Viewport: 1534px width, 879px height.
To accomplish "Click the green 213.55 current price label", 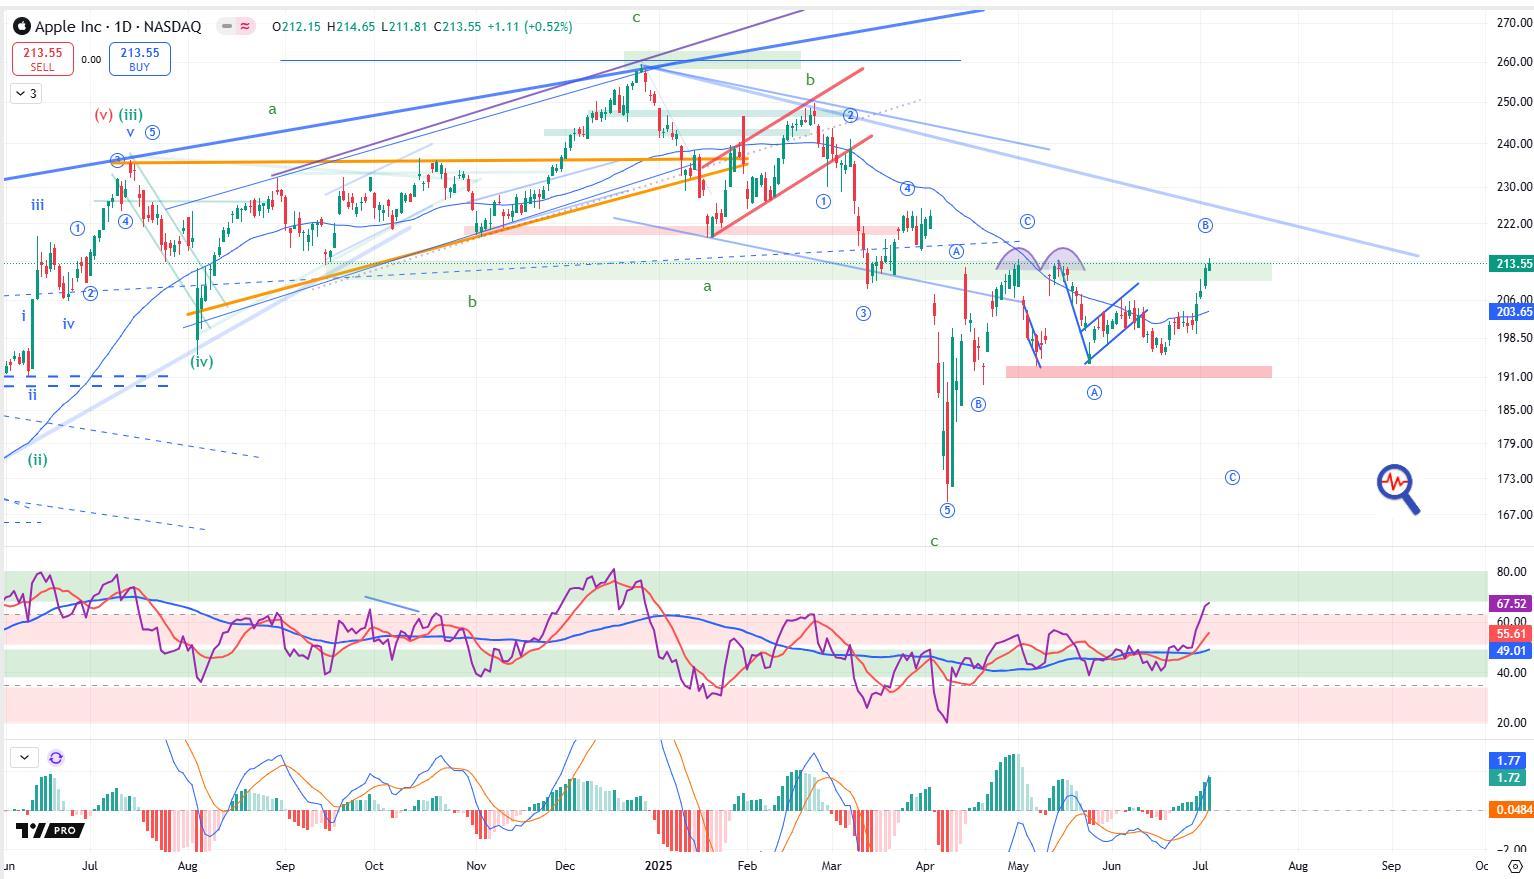I will point(1511,264).
